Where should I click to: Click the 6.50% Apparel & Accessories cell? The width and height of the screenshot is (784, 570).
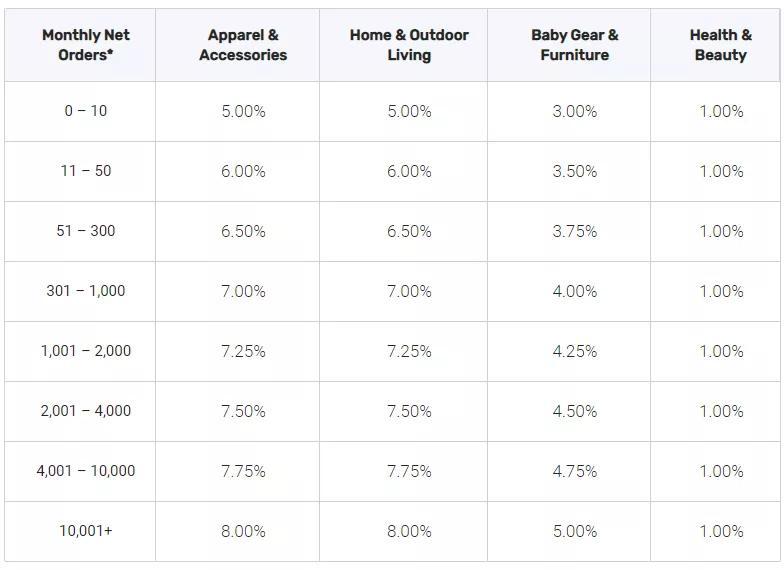point(243,231)
